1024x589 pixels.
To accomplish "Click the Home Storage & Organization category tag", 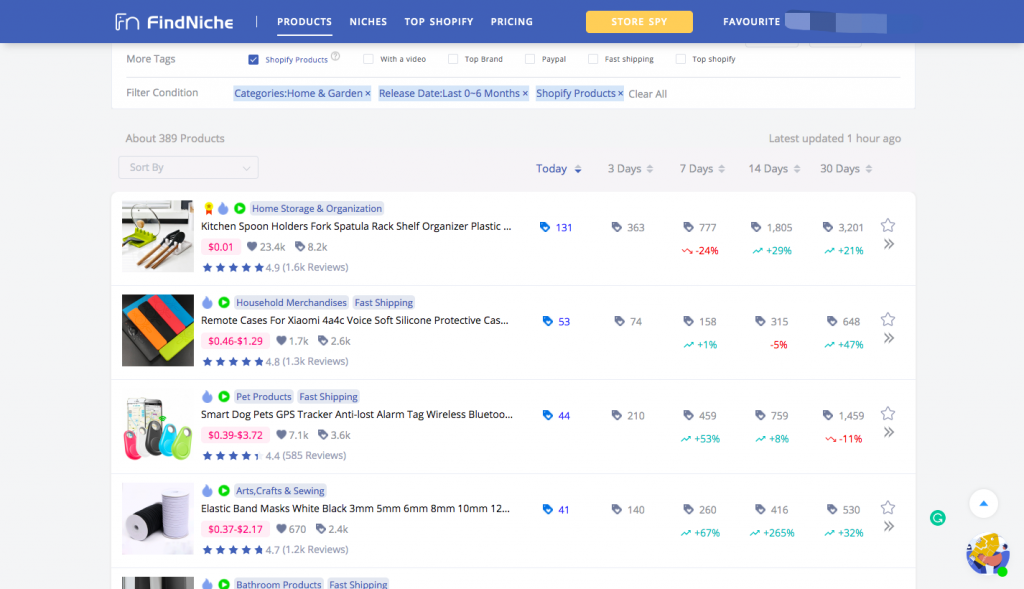I will [317, 208].
